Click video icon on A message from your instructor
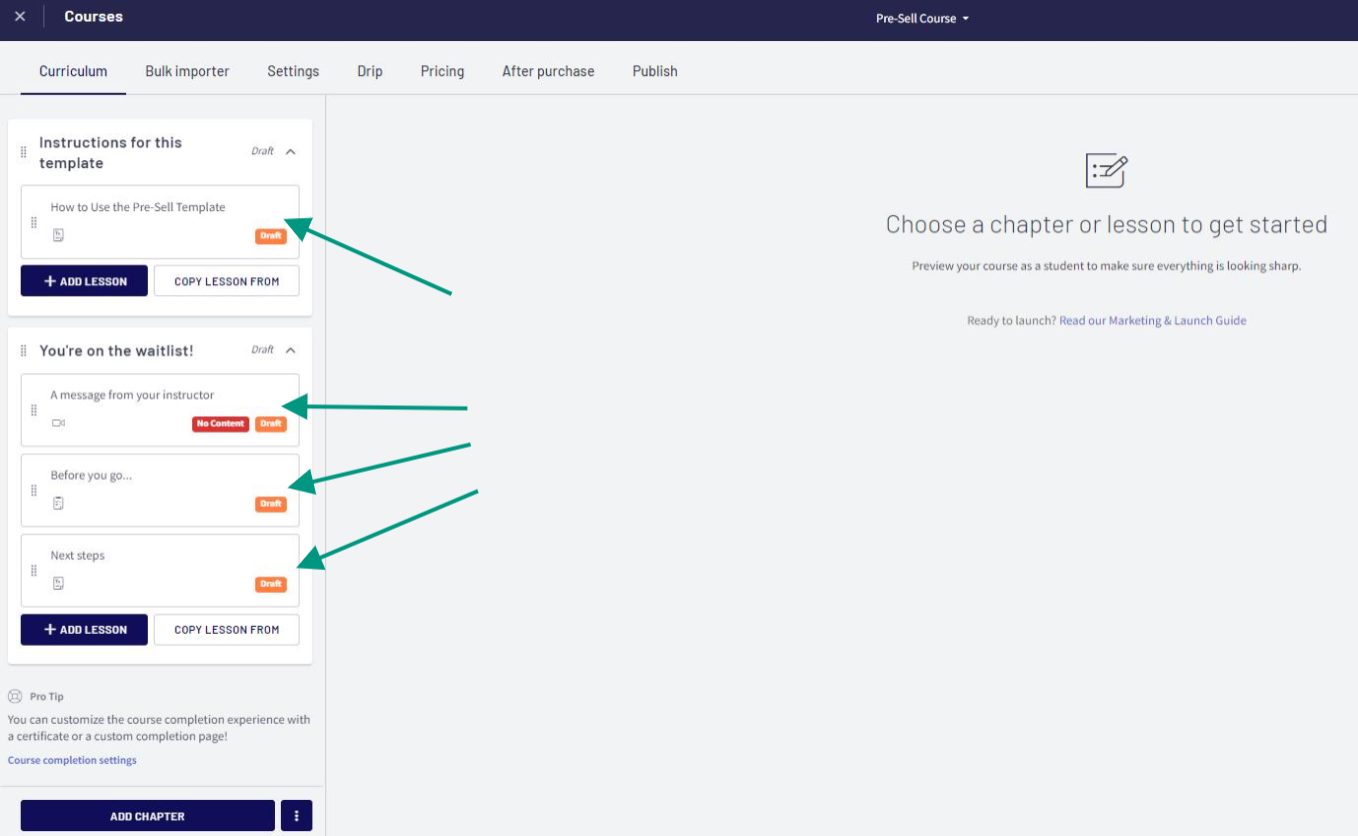This screenshot has height=836, width=1358. point(58,423)
